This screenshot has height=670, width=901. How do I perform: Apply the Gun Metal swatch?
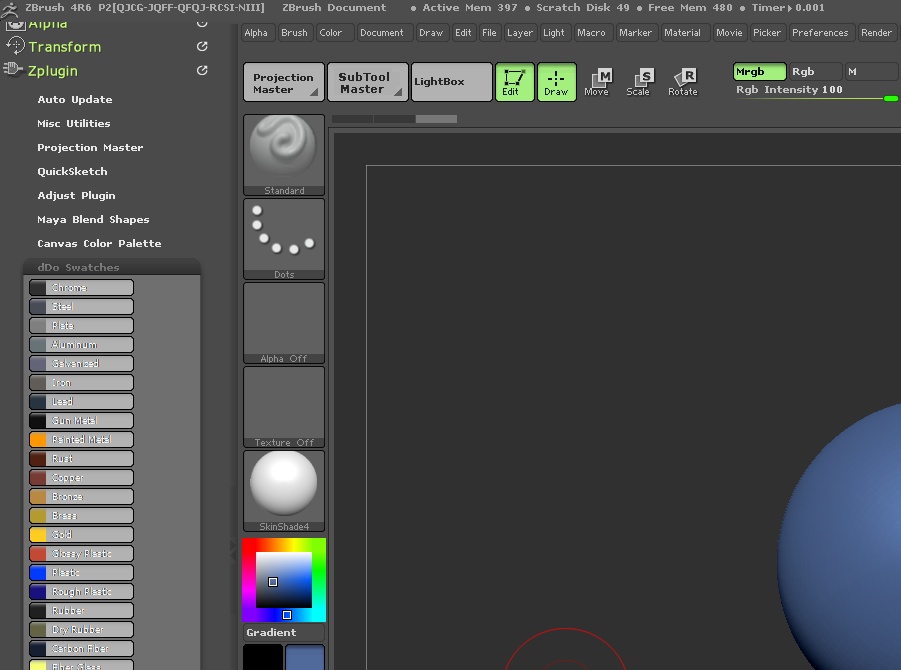click(x=82, y=420)
